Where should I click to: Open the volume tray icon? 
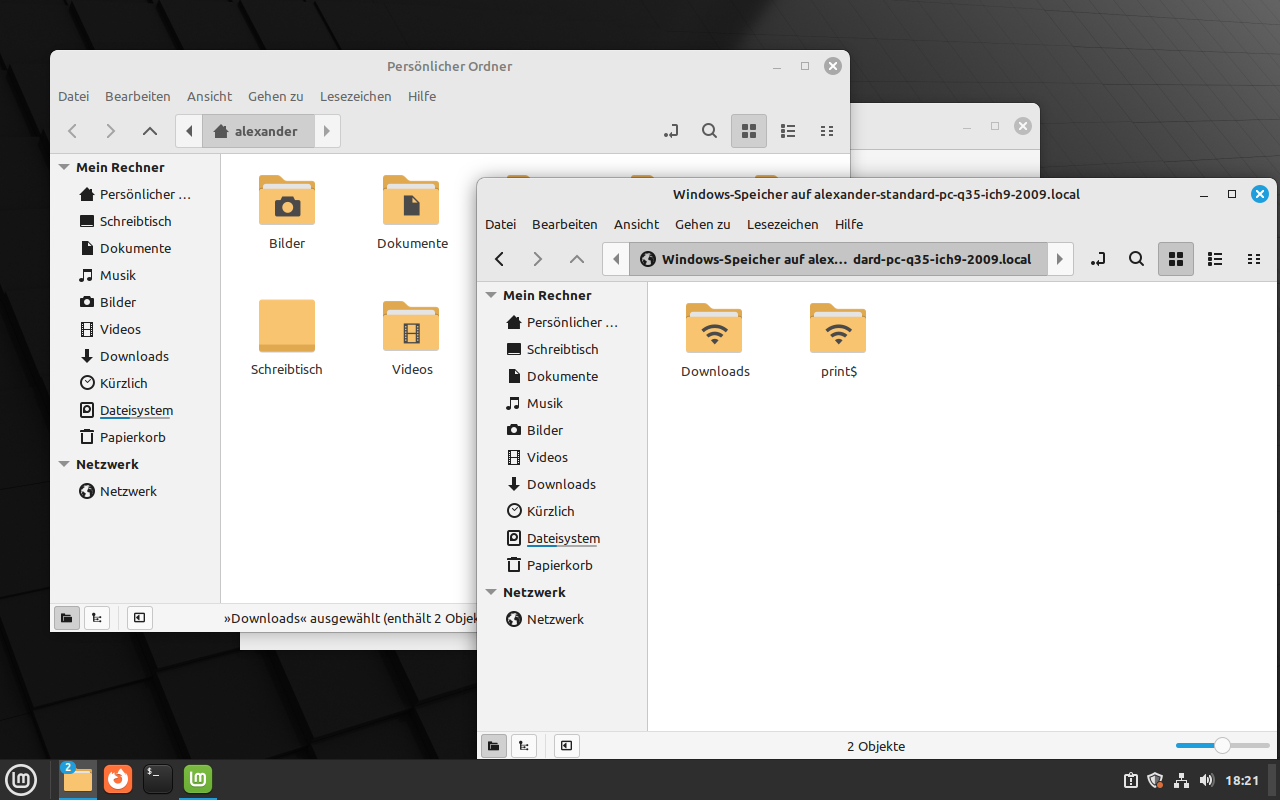tap(1206, 780)
